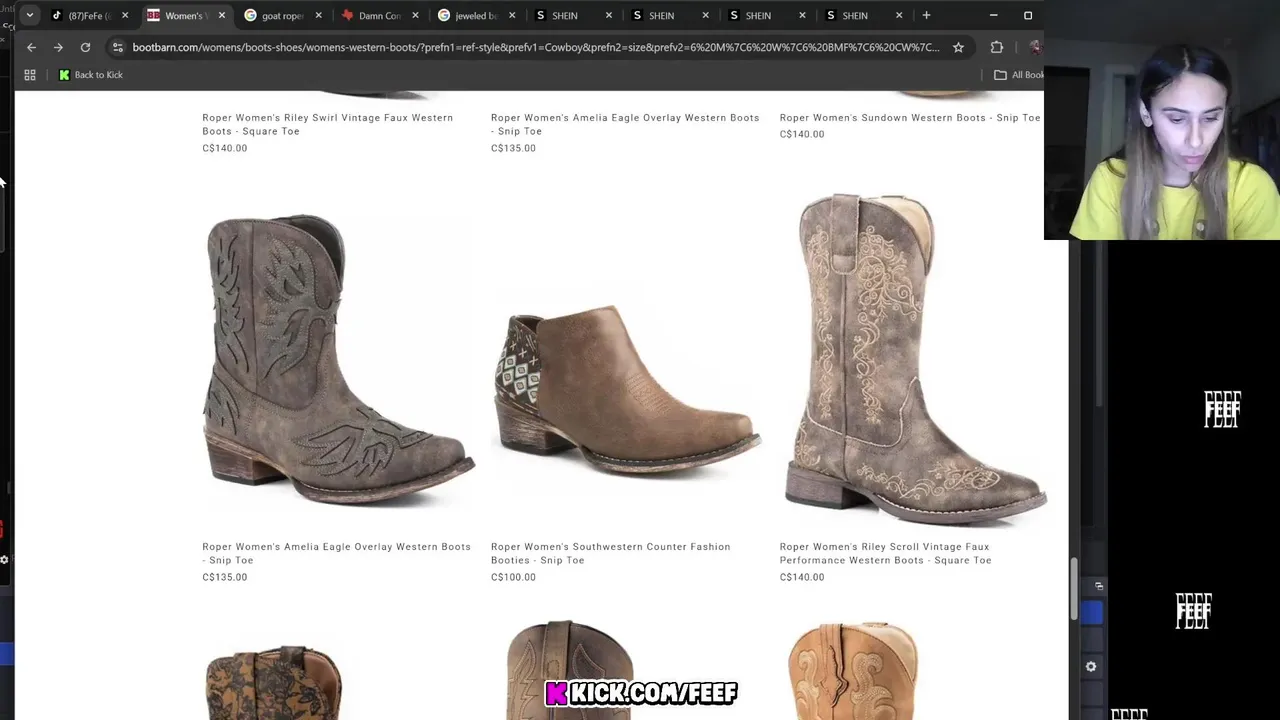
Task: Select the price under Riley Scroll boots
Action: point(802,577)
